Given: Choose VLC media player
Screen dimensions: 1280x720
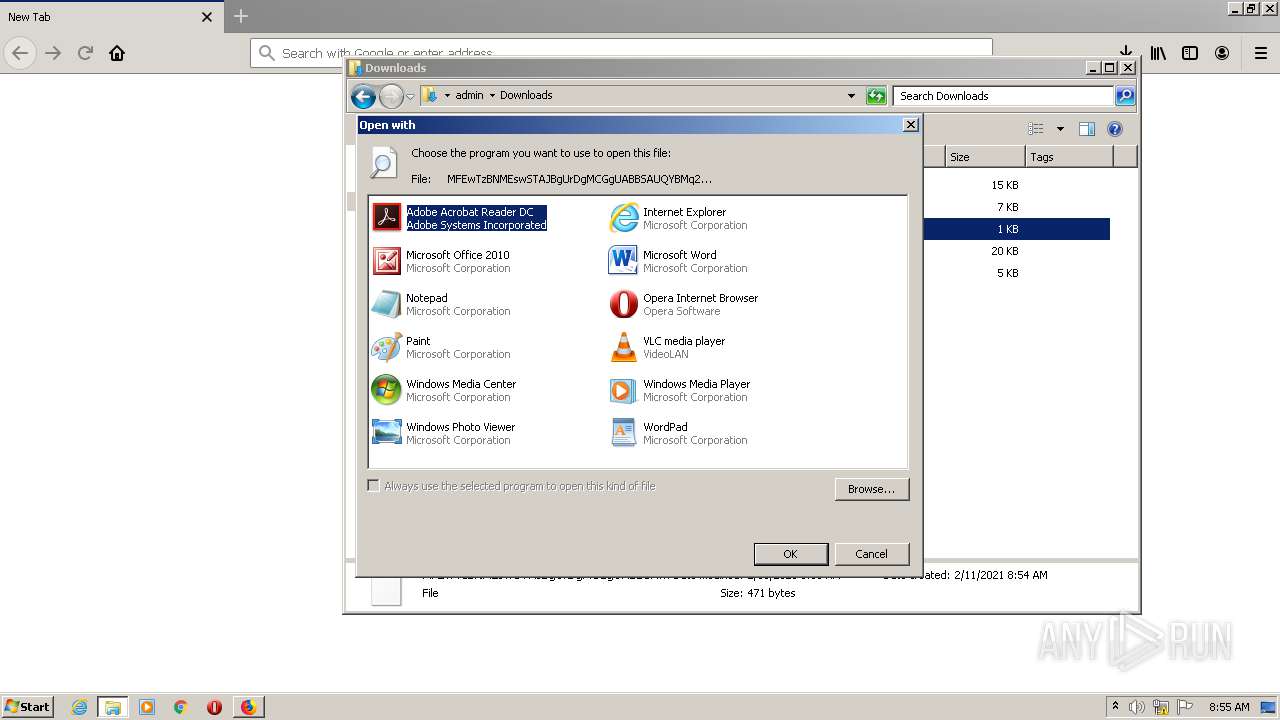Looking at the screenshot, I should pos(668,347).
